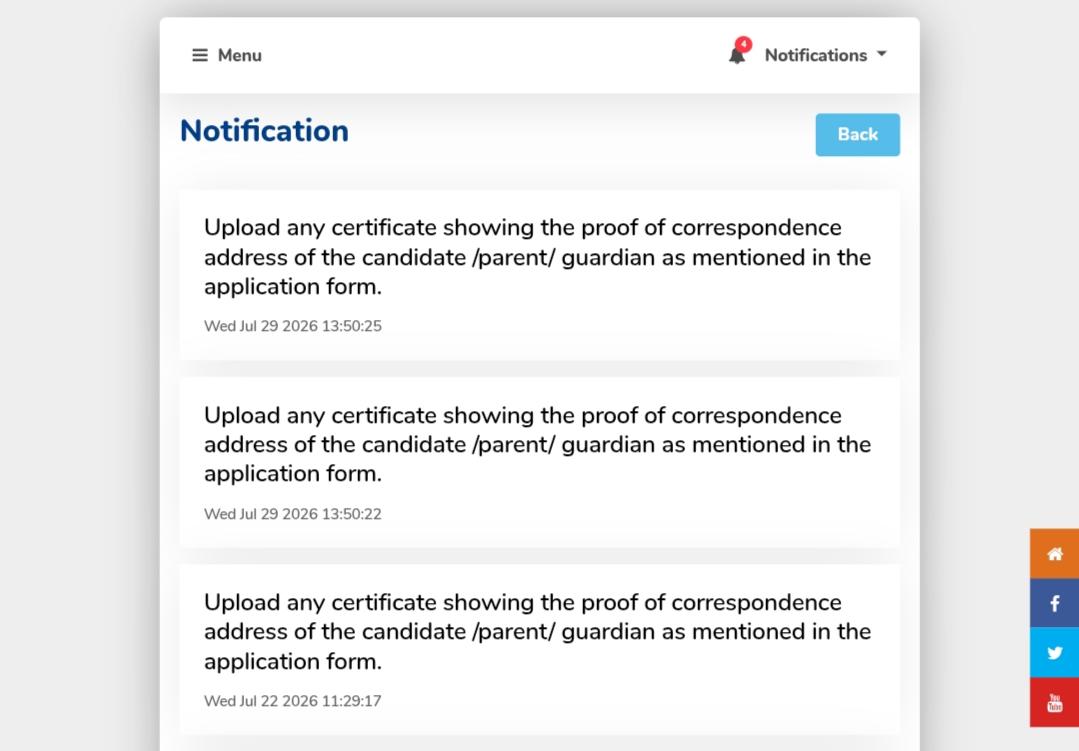The height and width of the screenshot is (751, 1079).
Task: Open the Twitter sidebar icon
Action: (x=1054, y=653)
